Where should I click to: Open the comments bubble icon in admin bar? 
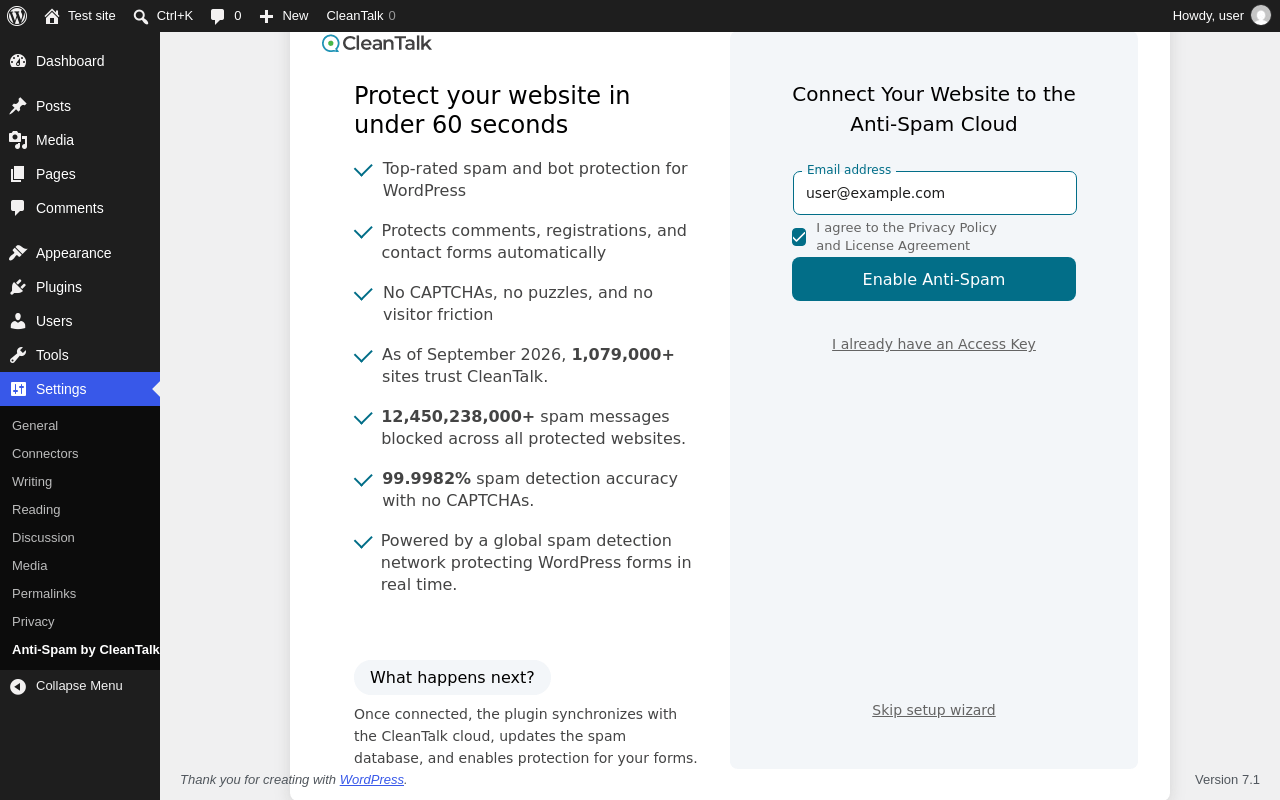218,16
